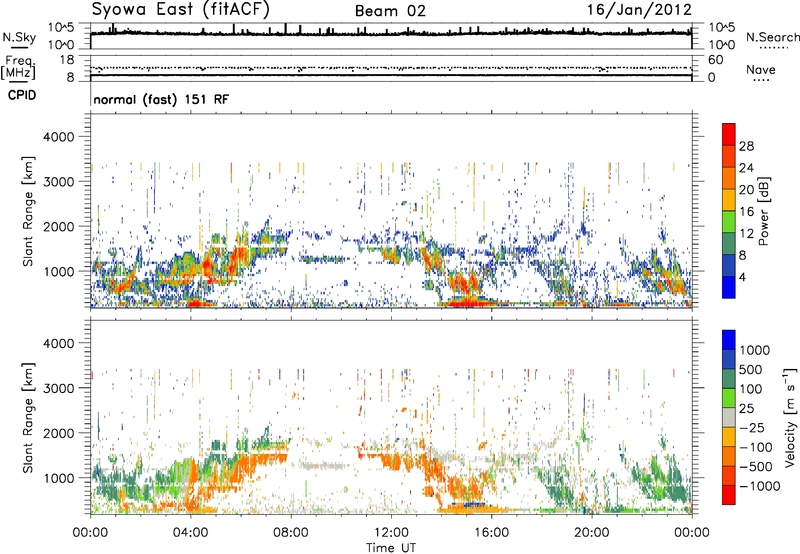Select the '12:00' time axis tick label
Viewport: 800px width, 554px height.
[x=391, y=533]
